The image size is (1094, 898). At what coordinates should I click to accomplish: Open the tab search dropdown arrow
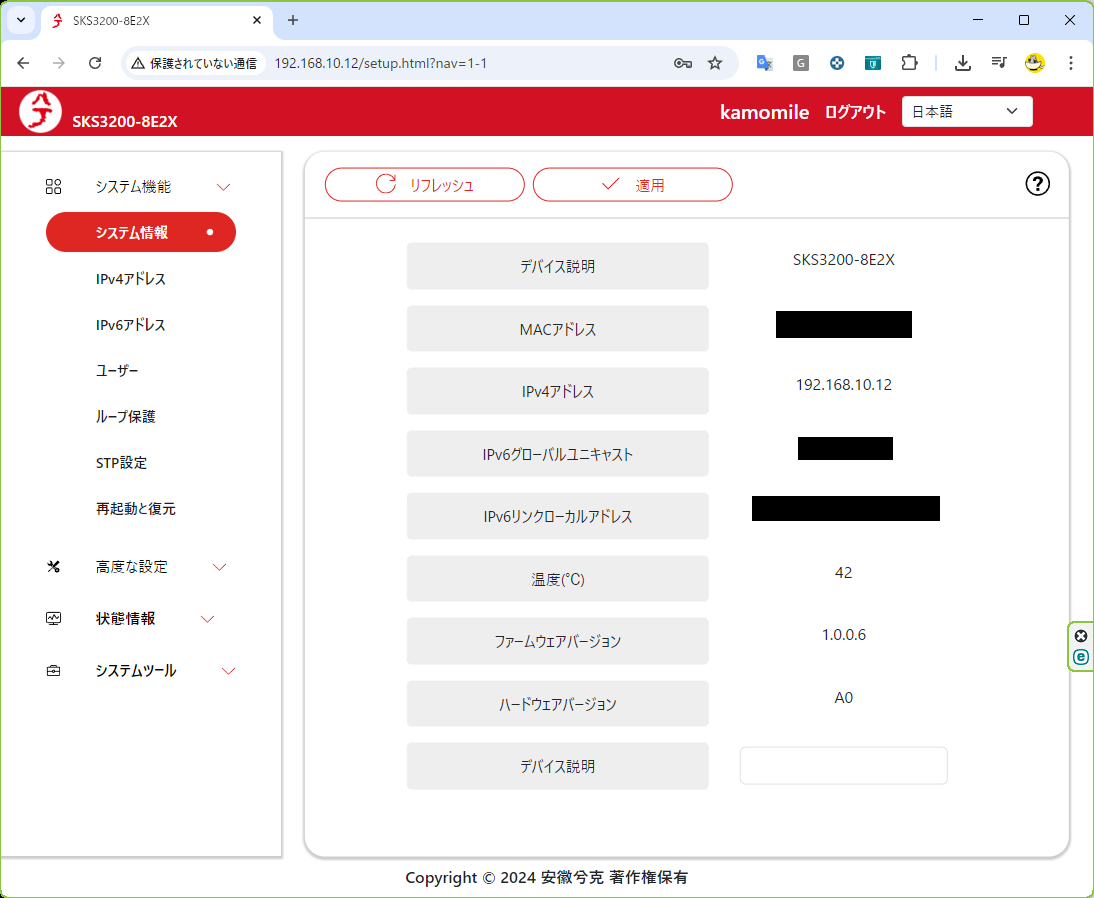pyautogui.click(x=21, y=20)
